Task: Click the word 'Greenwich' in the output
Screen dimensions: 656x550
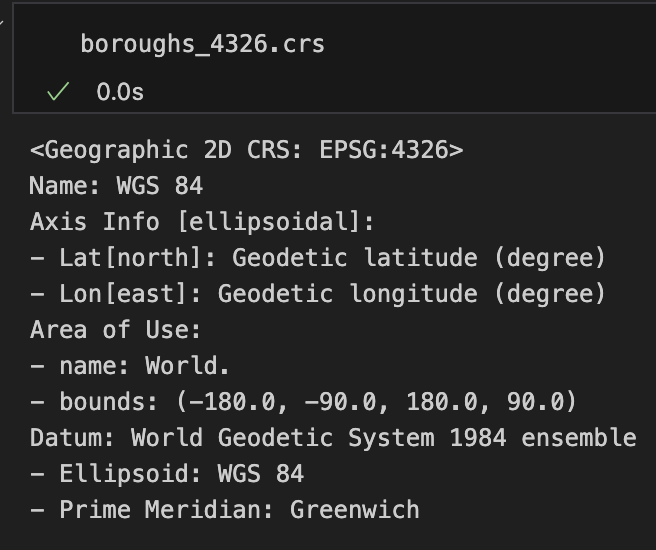Action: [355, 510]
